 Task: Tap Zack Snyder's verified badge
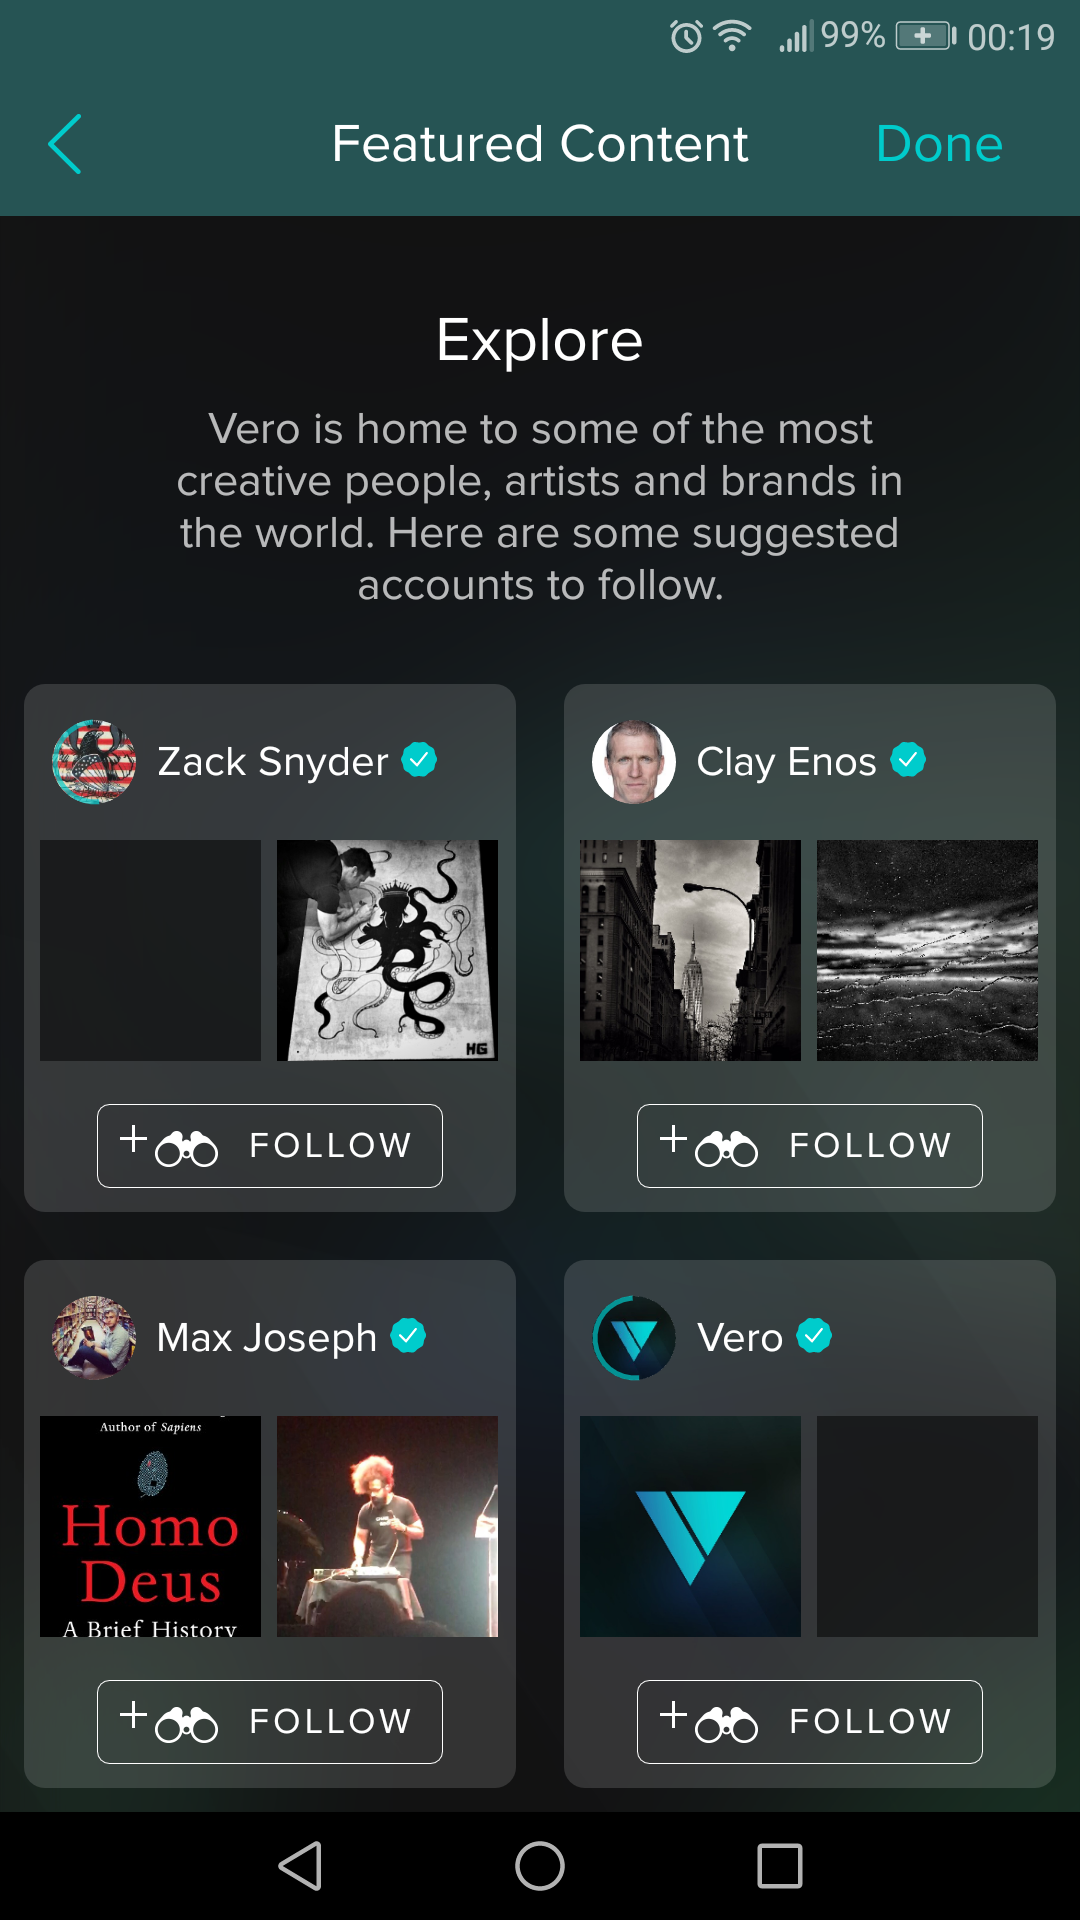(x=419, y=760)
